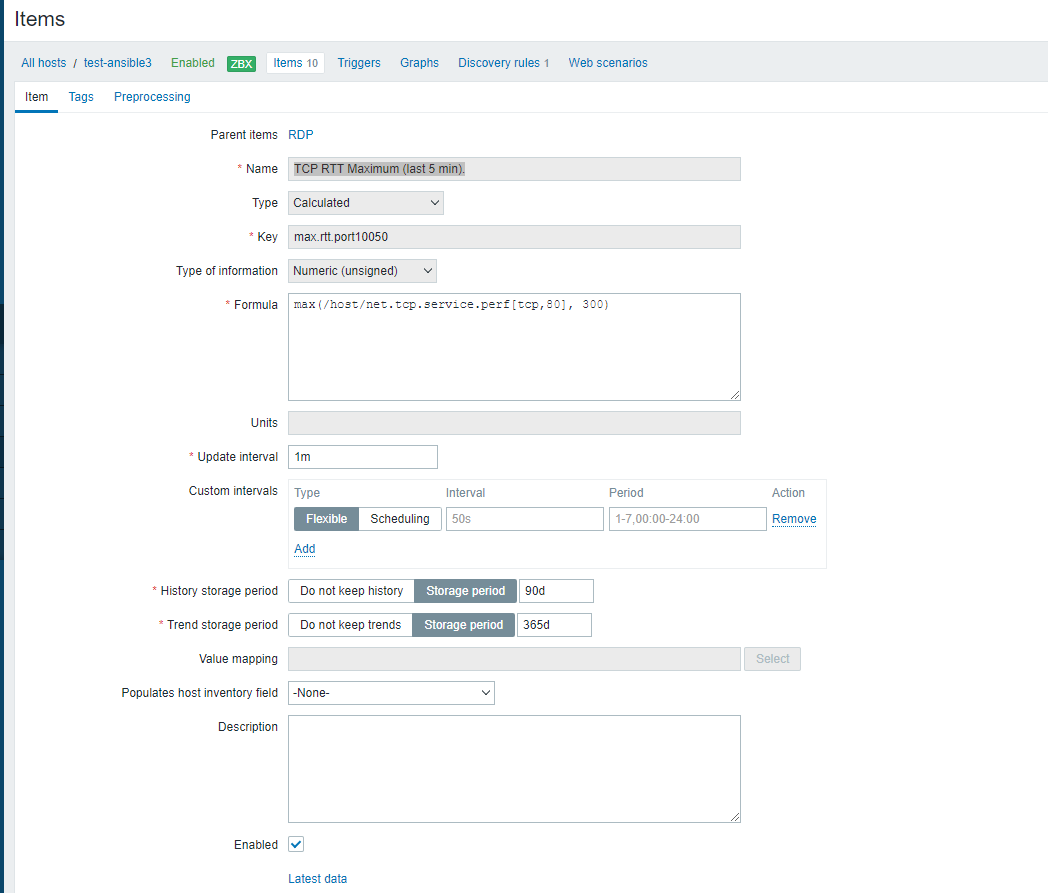Grab the Formula textarea resize handle

[x=735, y=395]
